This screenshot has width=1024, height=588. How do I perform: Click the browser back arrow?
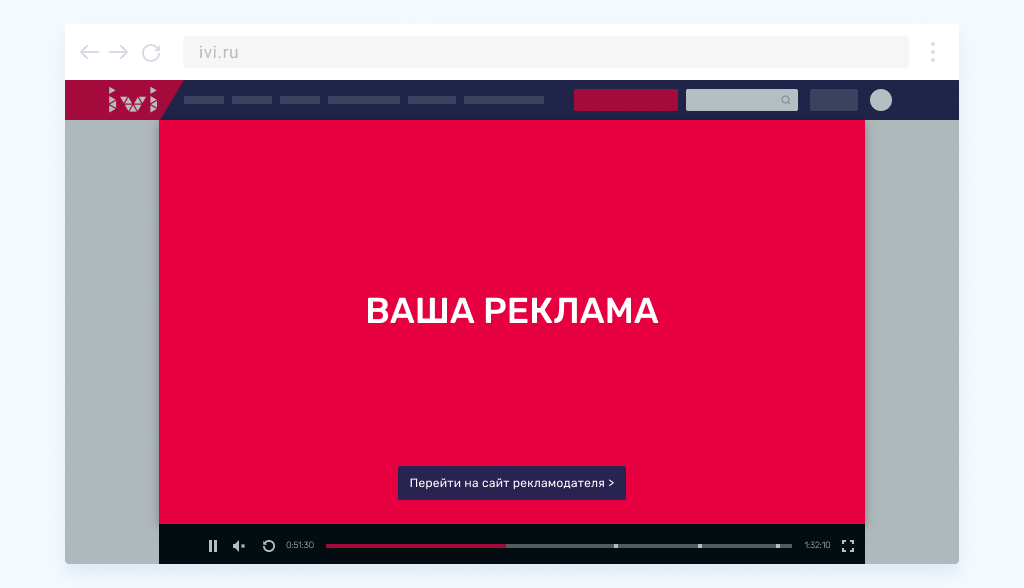pyautogui.click(x=89, y=52)
